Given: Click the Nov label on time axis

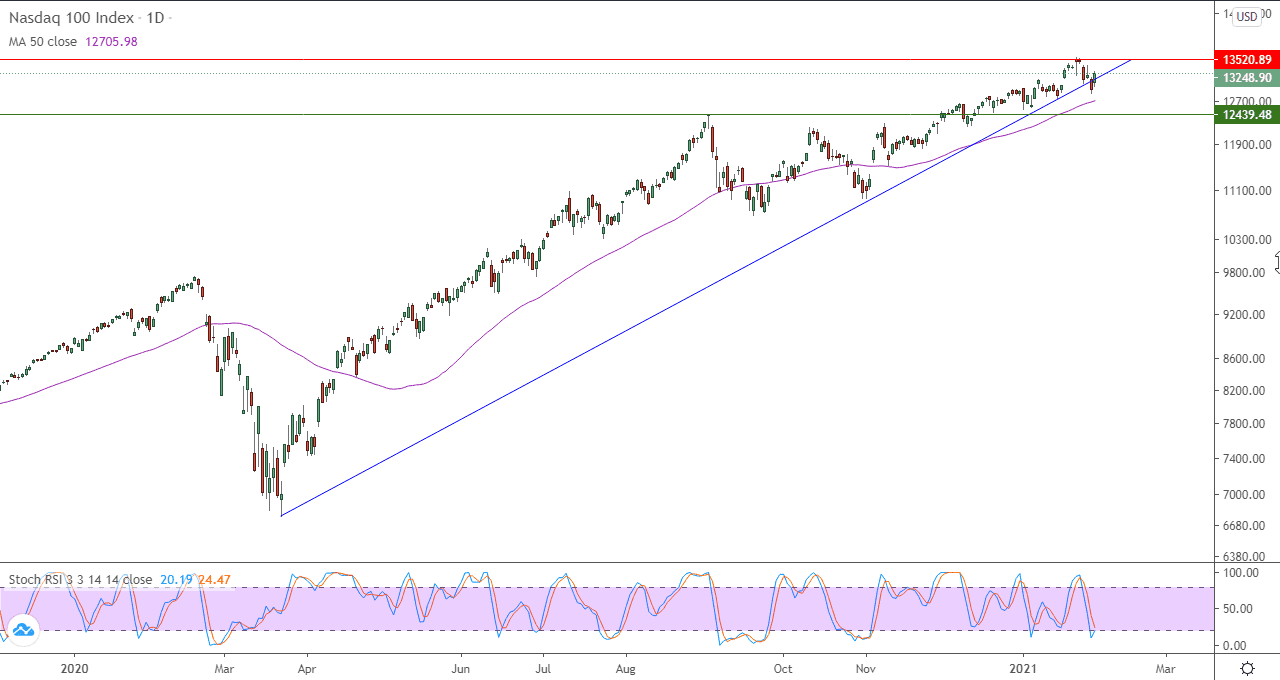Looking at the screenshot, I should point(866,667).
